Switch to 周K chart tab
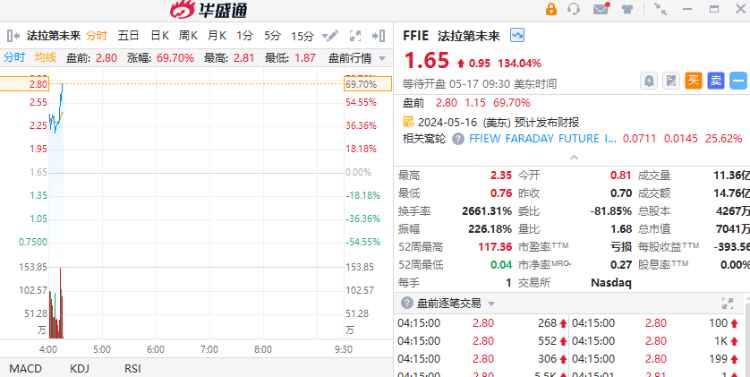750x377 pixels. click(x=188, y=35)
